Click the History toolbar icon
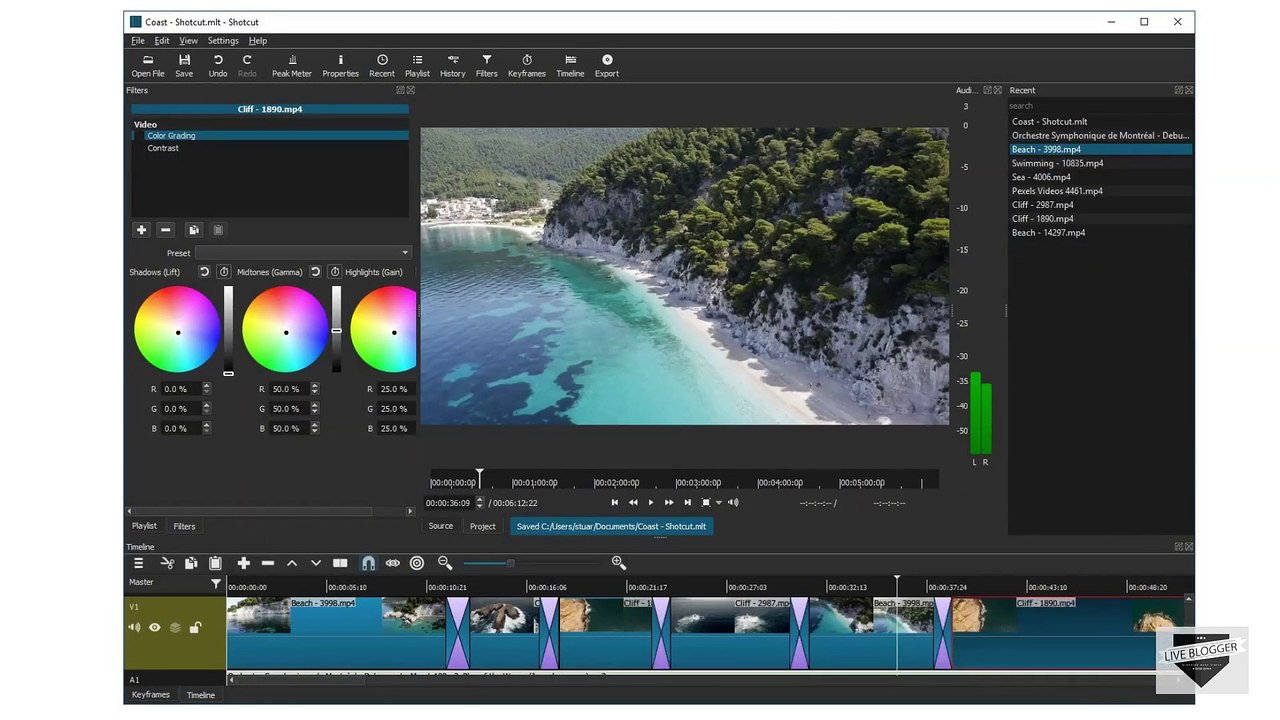The image size is (1280, 720). click(x=452, y=65)
